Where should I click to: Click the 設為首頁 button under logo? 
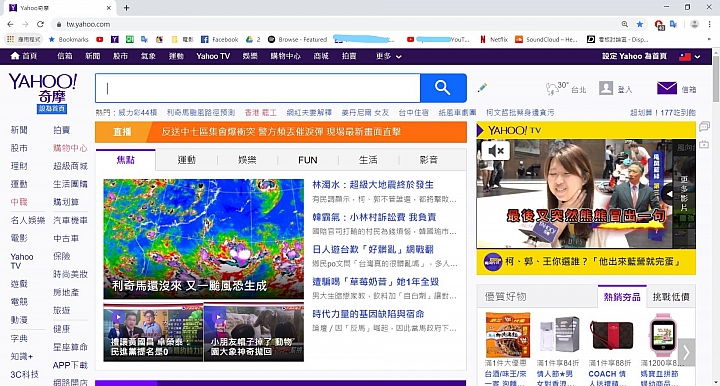pyautogui.click(x=52, y=109)
